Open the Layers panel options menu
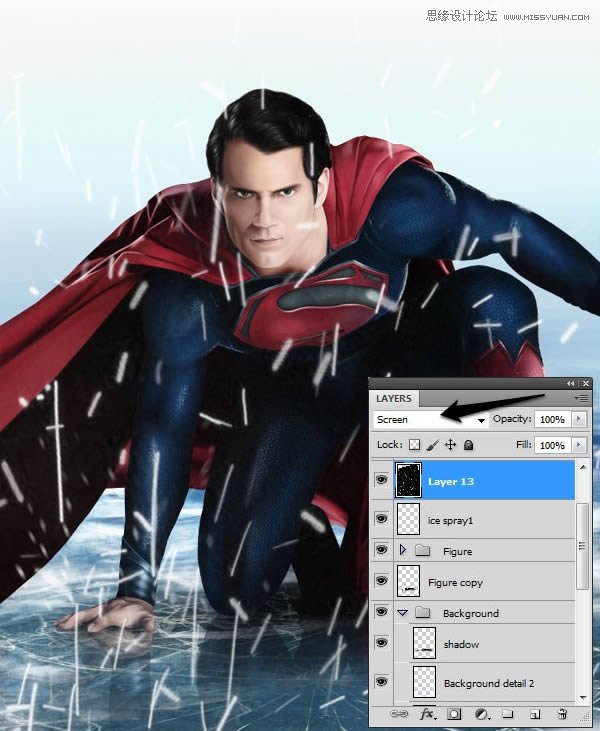Image resolution: width=600 pixels, height=731 pixels. point(582,399)
